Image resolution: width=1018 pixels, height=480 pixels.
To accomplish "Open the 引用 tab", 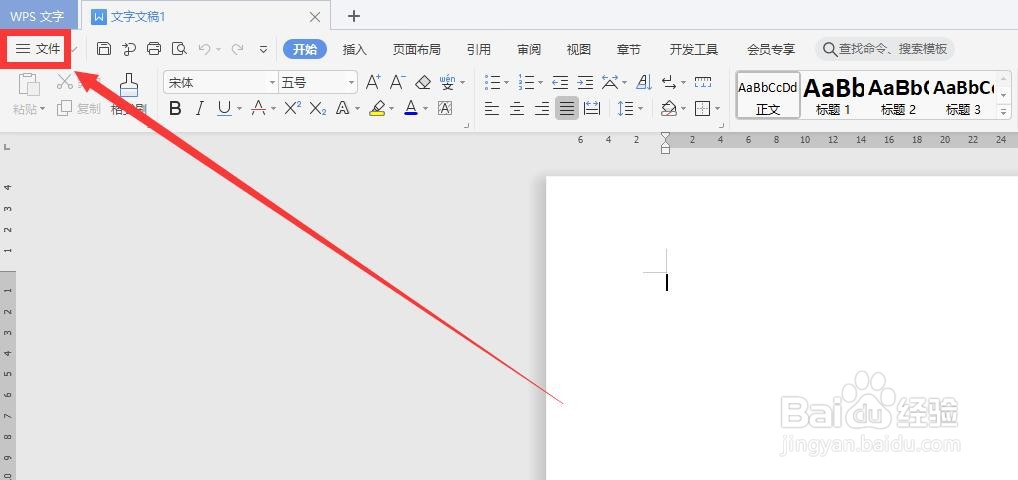I will click(478, 49).
